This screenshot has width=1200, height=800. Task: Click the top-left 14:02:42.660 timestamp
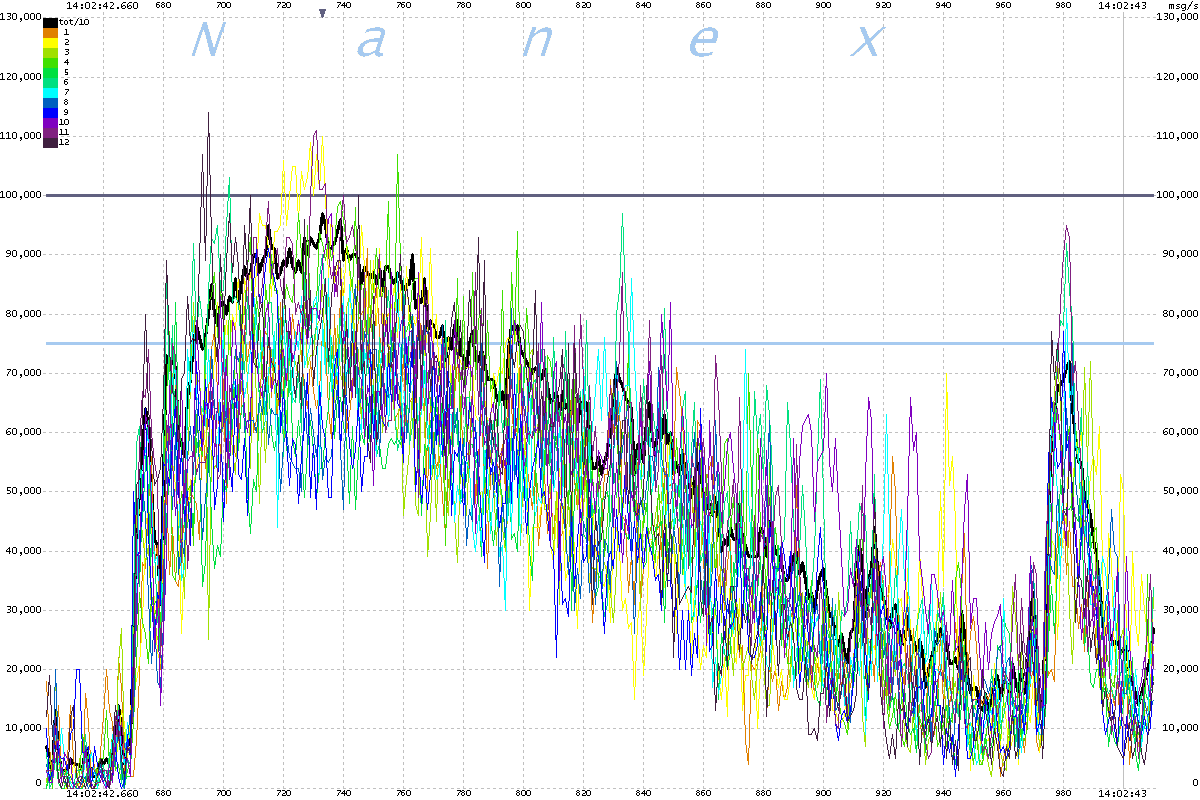click(x=103, y=5)
